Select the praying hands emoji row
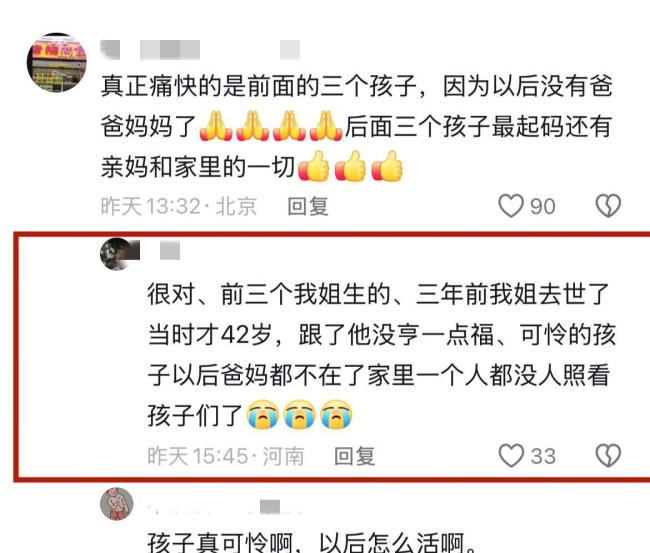650x553 pixels. (271, 126)
